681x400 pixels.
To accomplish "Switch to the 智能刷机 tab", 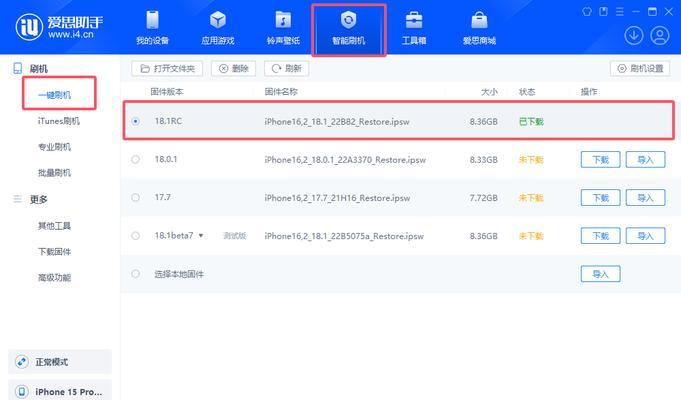I will (x=348, y=29).
